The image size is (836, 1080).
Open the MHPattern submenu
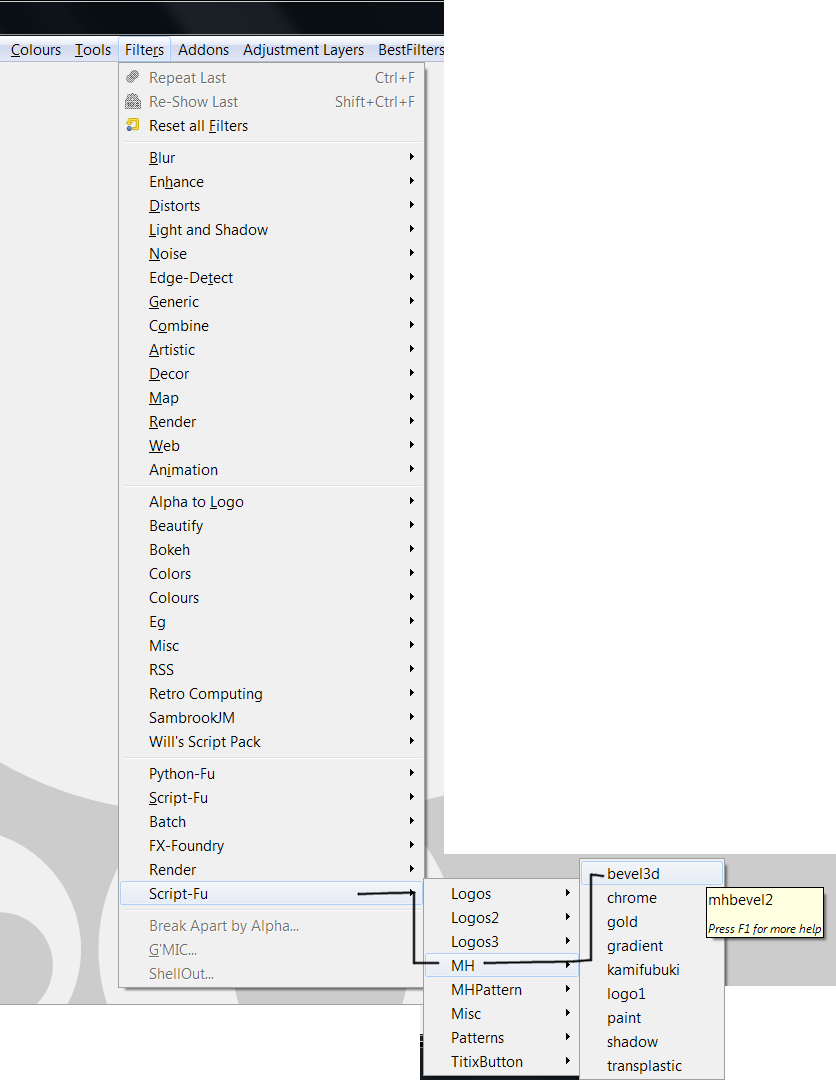point(501,990)
